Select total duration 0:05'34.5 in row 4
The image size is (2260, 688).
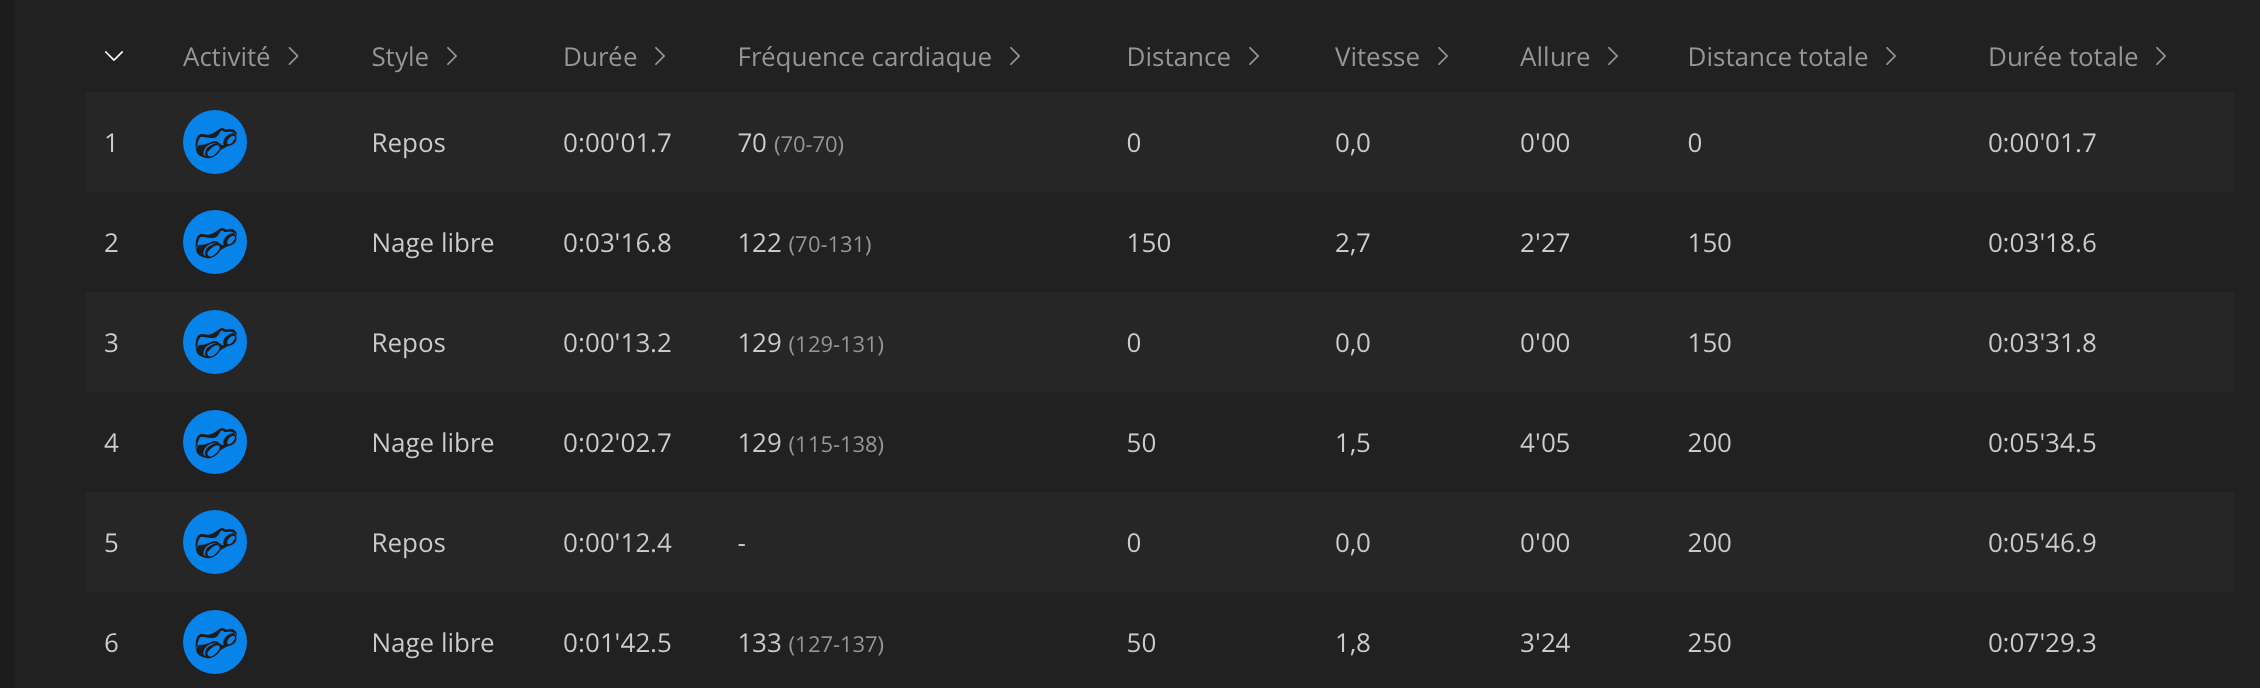[2041, 443]
